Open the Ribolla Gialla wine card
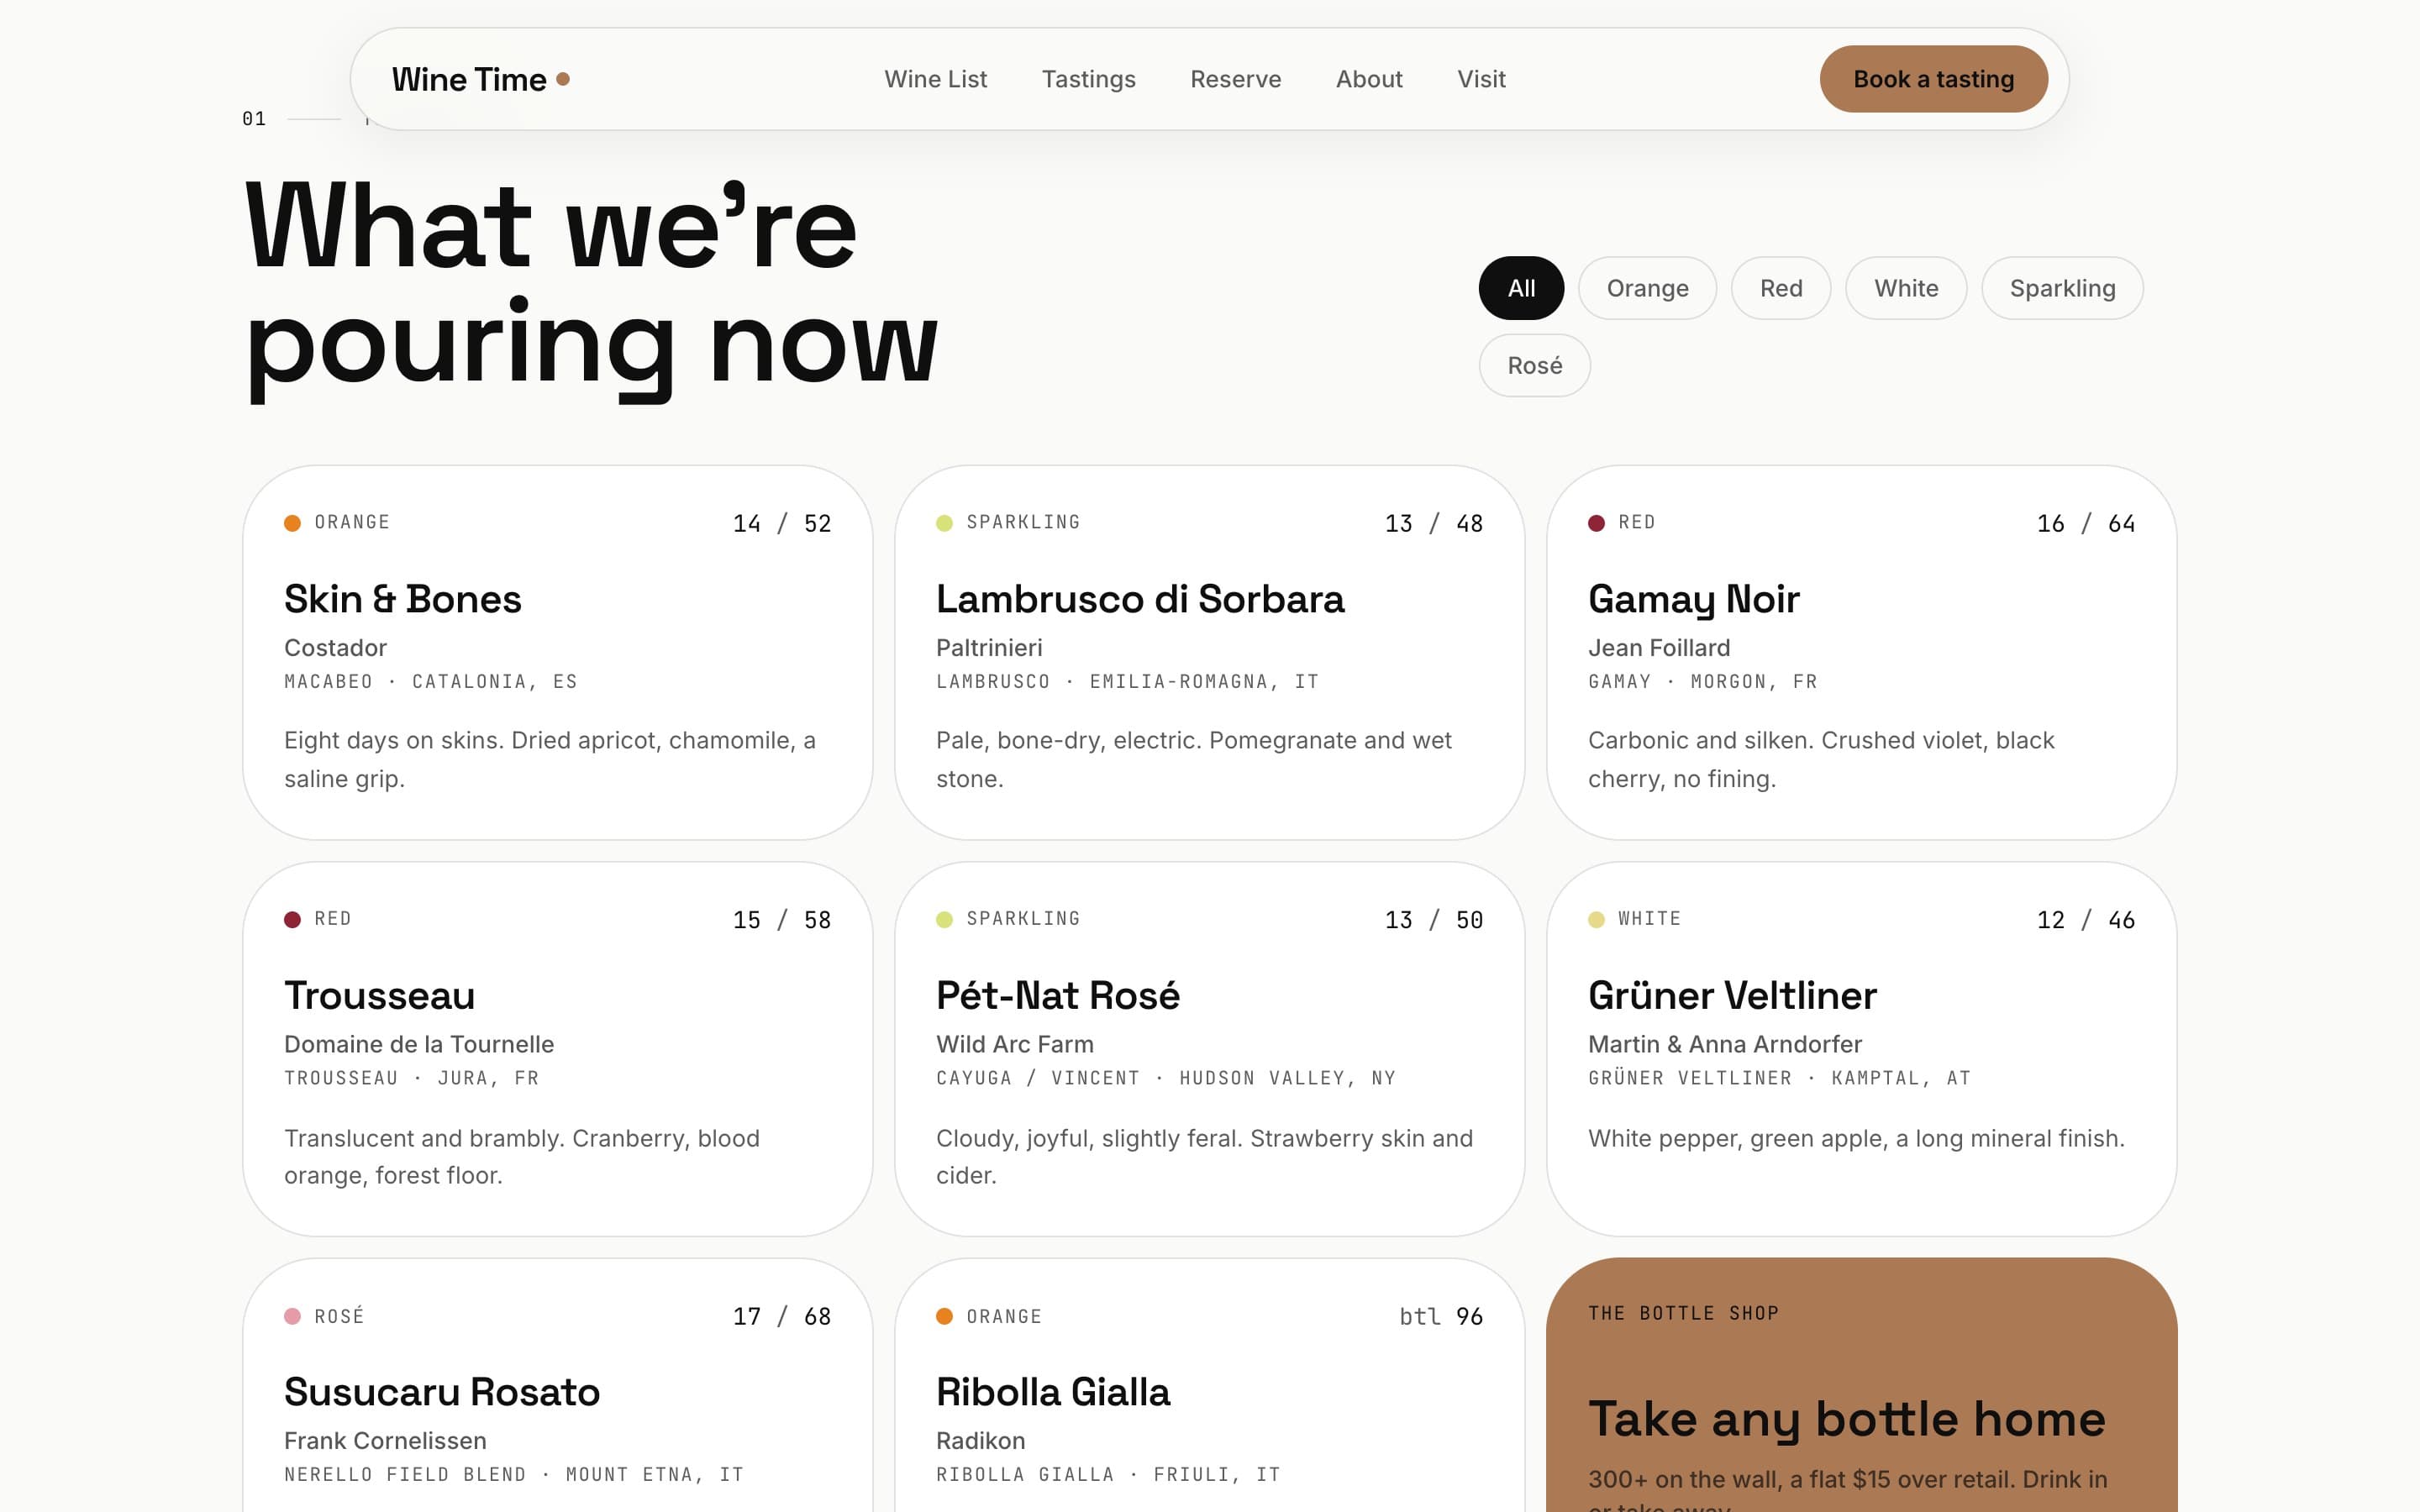Viewport: 2420px width, 1512px height. click(x=1209, y=1385)
